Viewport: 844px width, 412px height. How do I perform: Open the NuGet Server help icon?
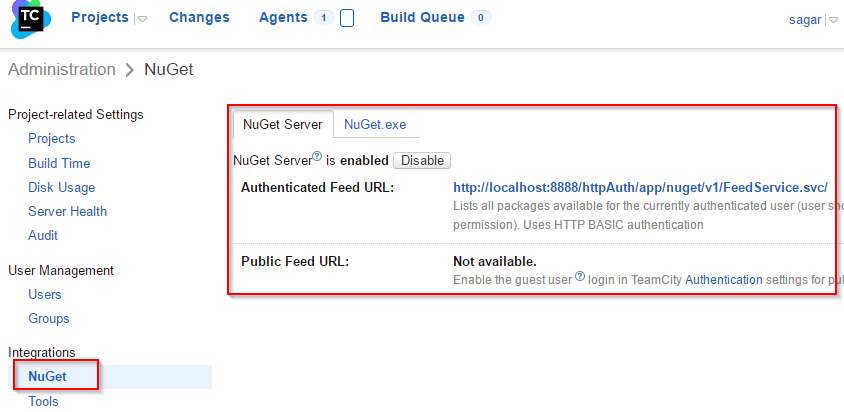point(317,157)
